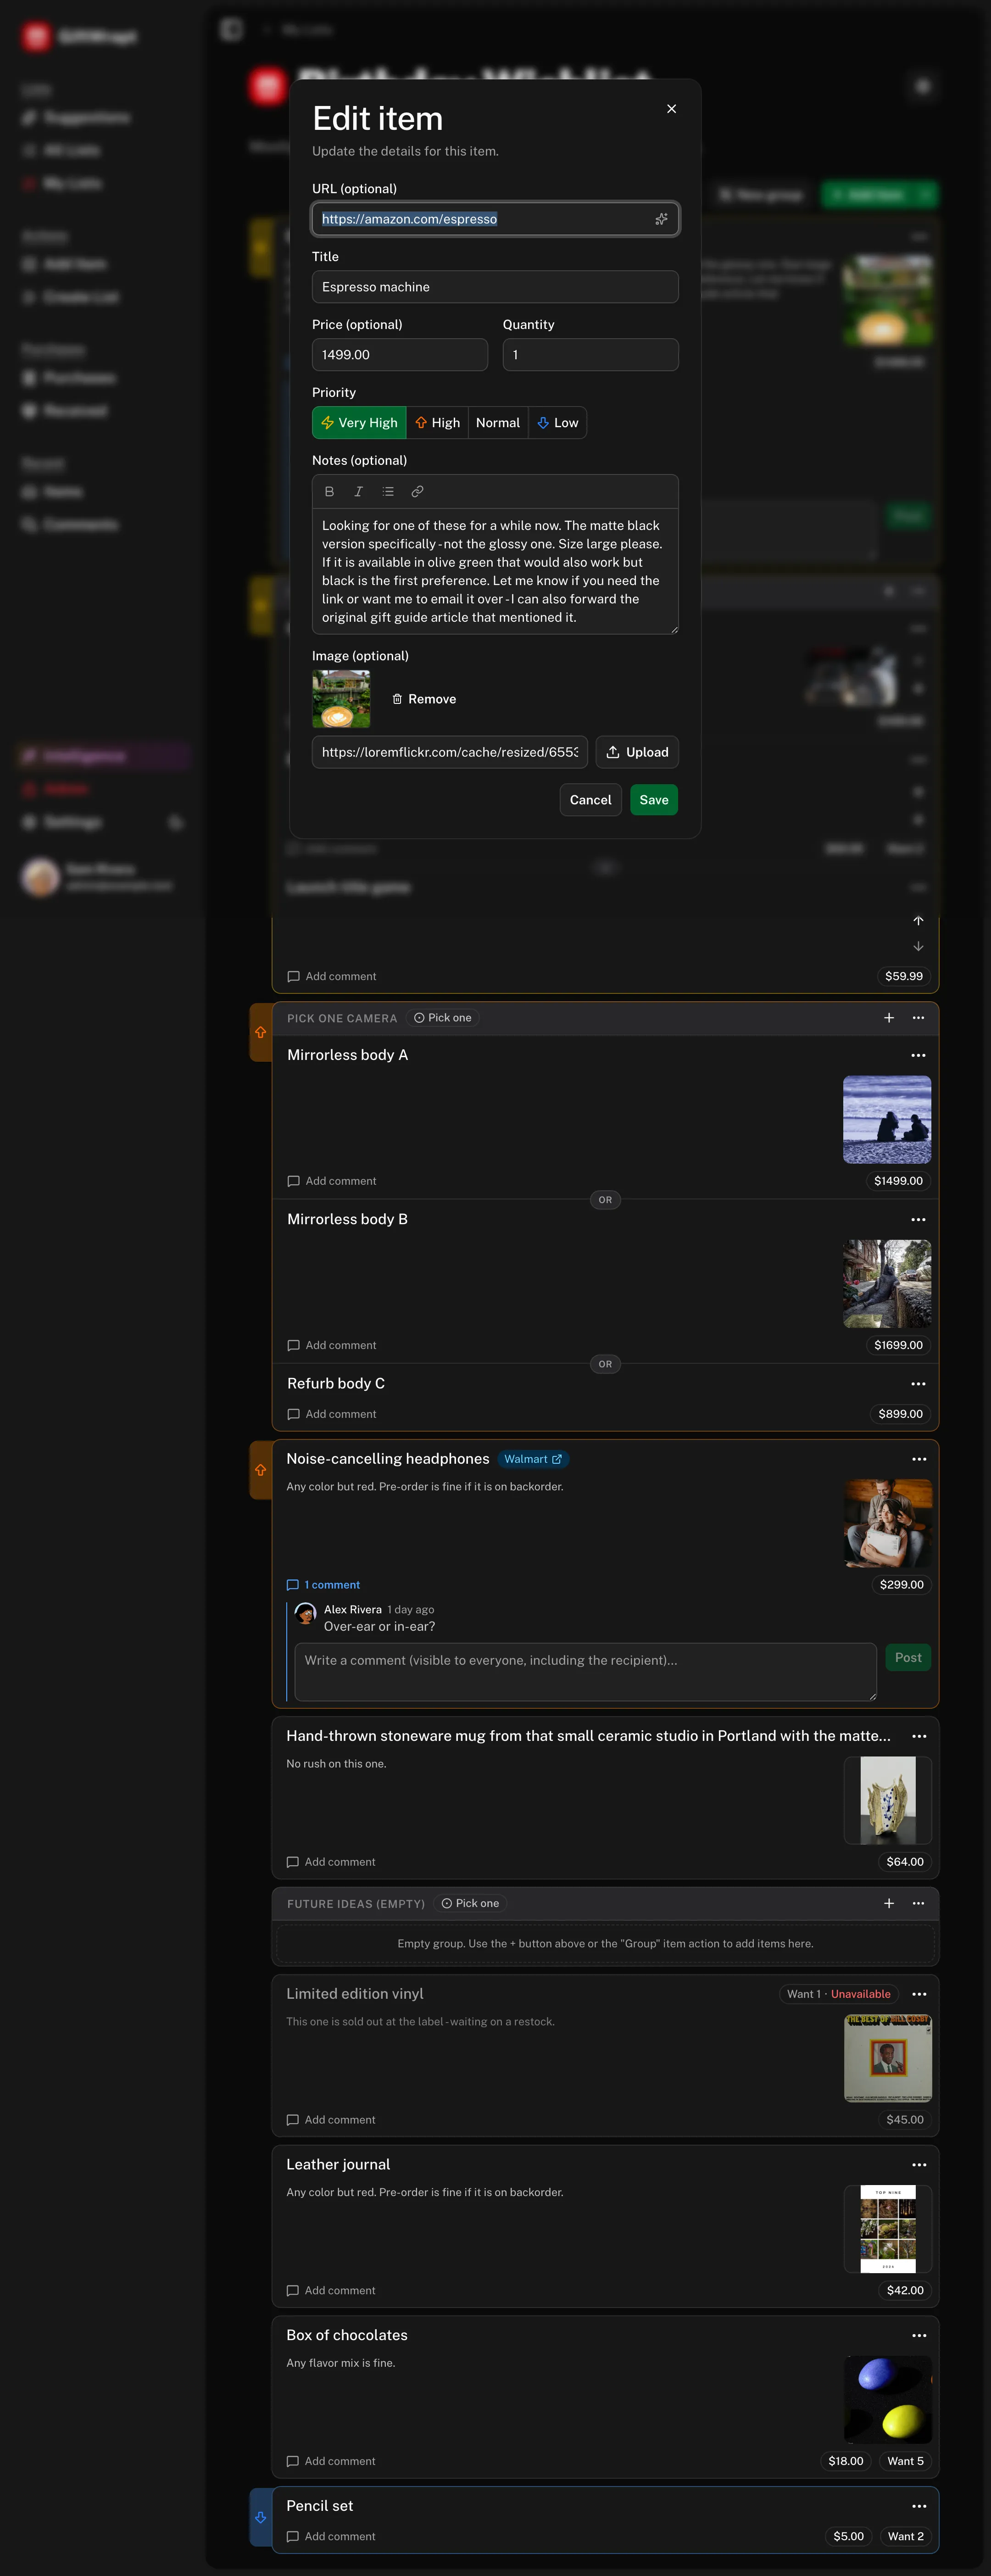The width and height of the screenshot is (991, 2576).
Task: Open Walmart link for headphones
Action: (x=533, y=1460)
